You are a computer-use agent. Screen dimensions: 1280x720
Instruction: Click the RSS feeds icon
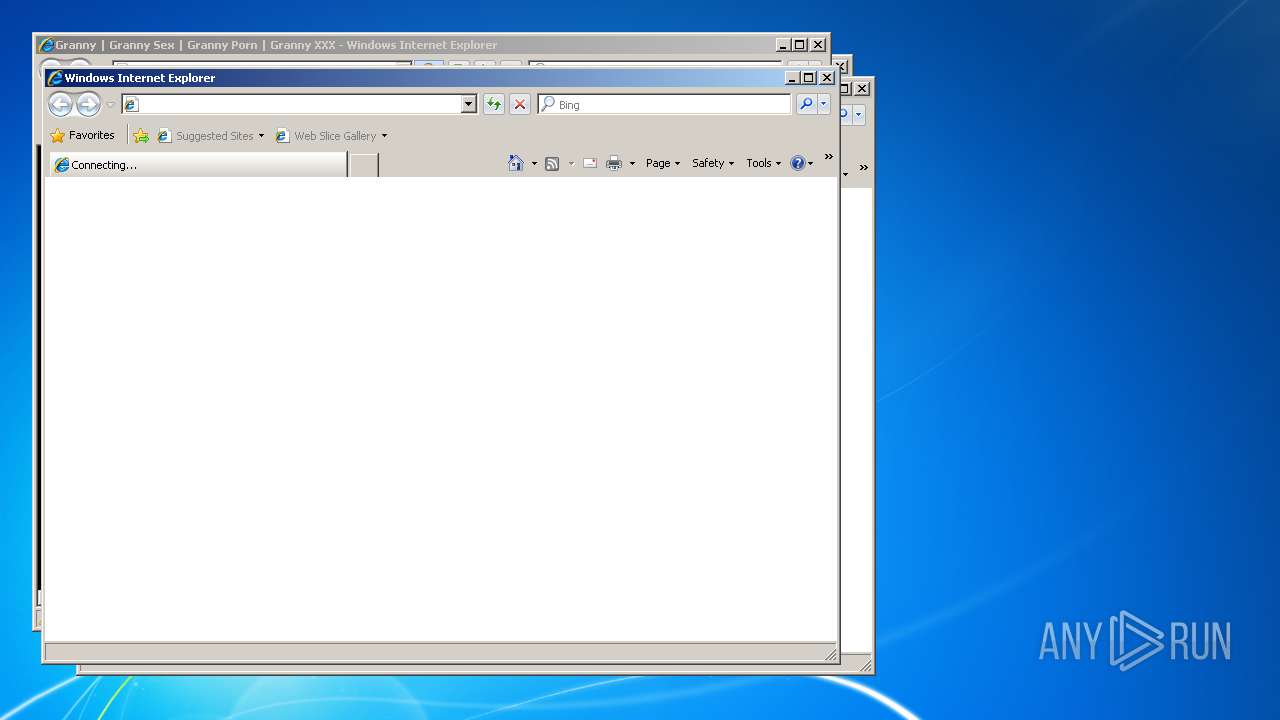click(x=552, y=163)
